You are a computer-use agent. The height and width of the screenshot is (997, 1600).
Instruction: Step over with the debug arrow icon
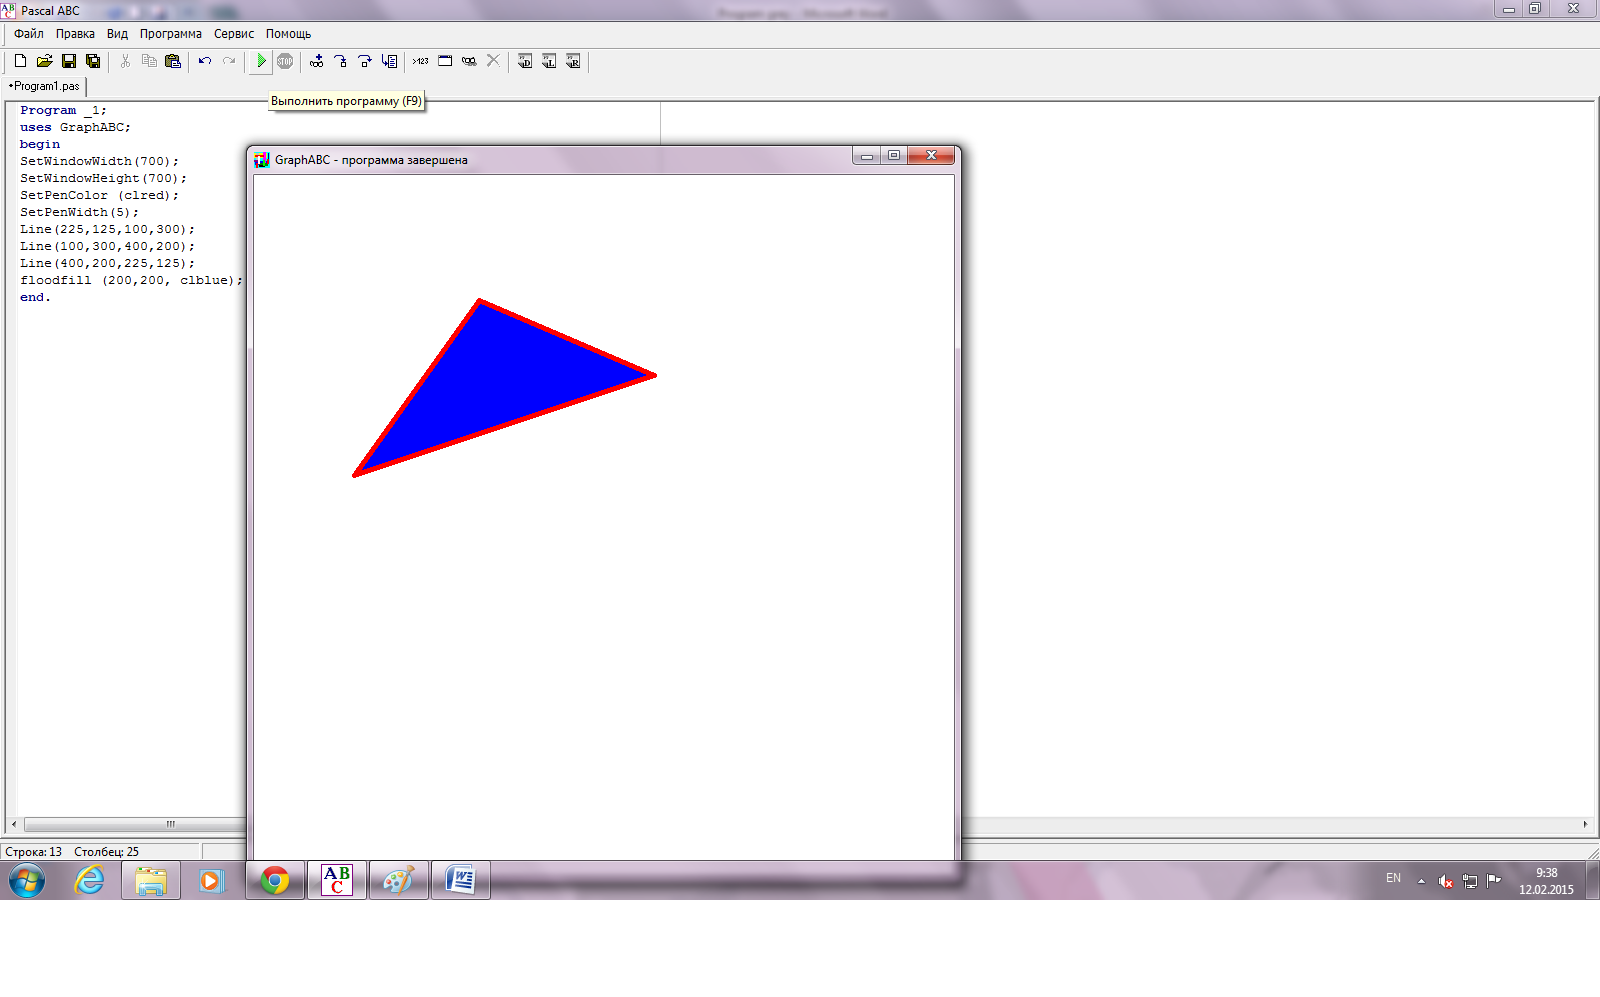(x=365, y=61)
